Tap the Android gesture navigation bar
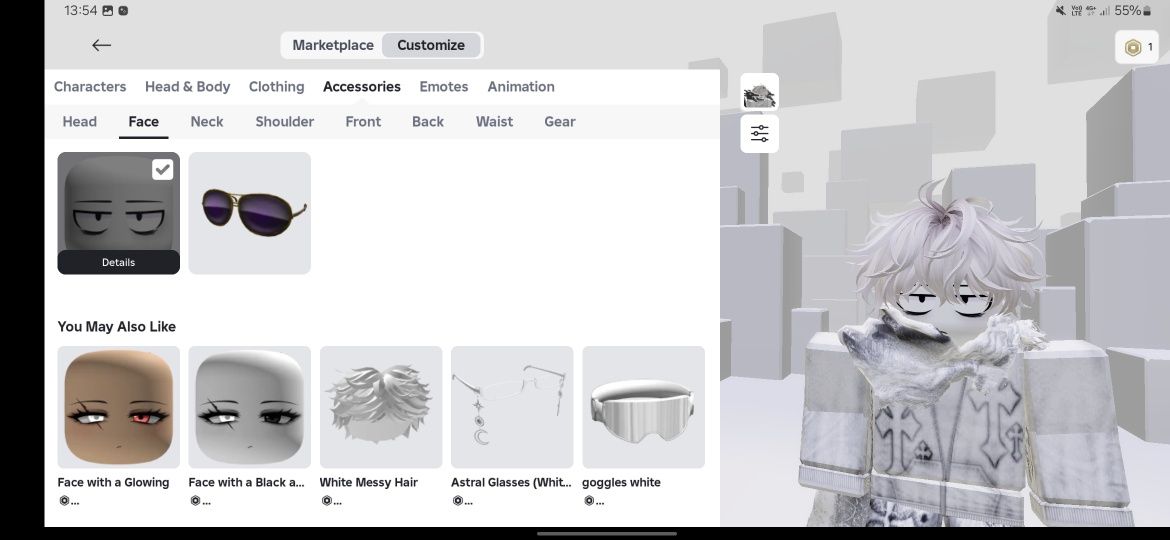The width and height of the screenshot is (1170, 540). point(607,533)
